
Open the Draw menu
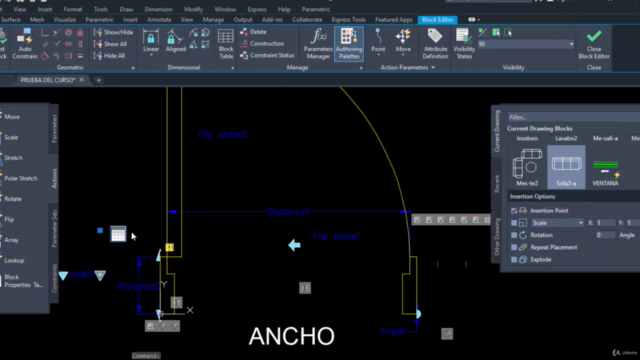point(126,9)
